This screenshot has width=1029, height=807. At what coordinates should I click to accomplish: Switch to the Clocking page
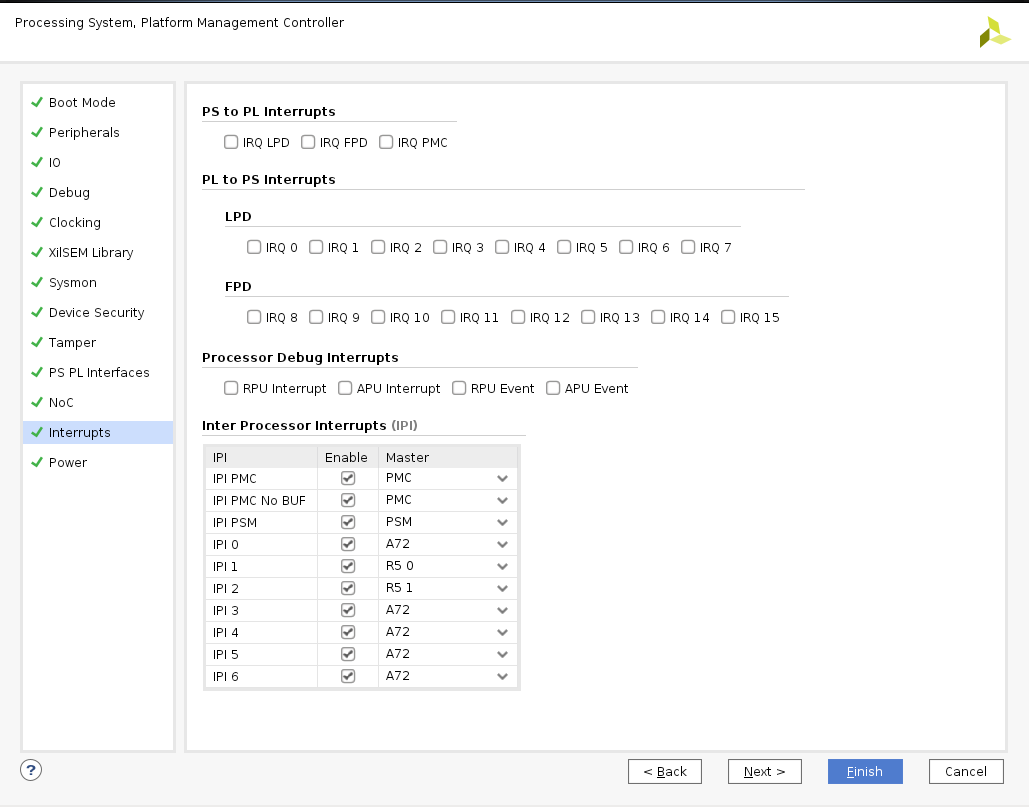(x=75, y=223)
